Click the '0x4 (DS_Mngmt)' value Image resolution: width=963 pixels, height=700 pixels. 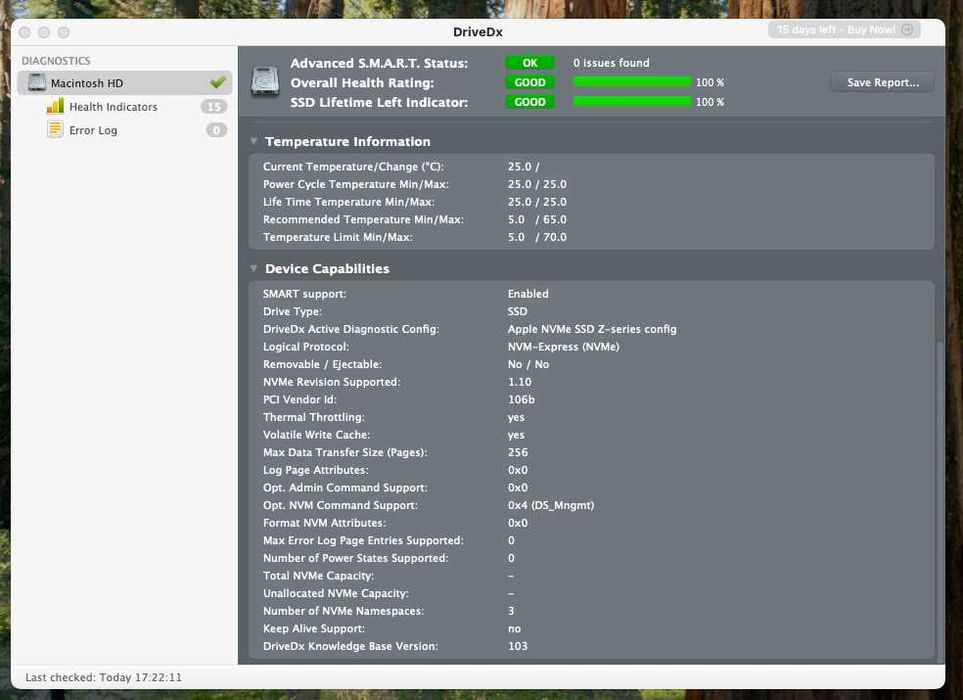(551, 505)
